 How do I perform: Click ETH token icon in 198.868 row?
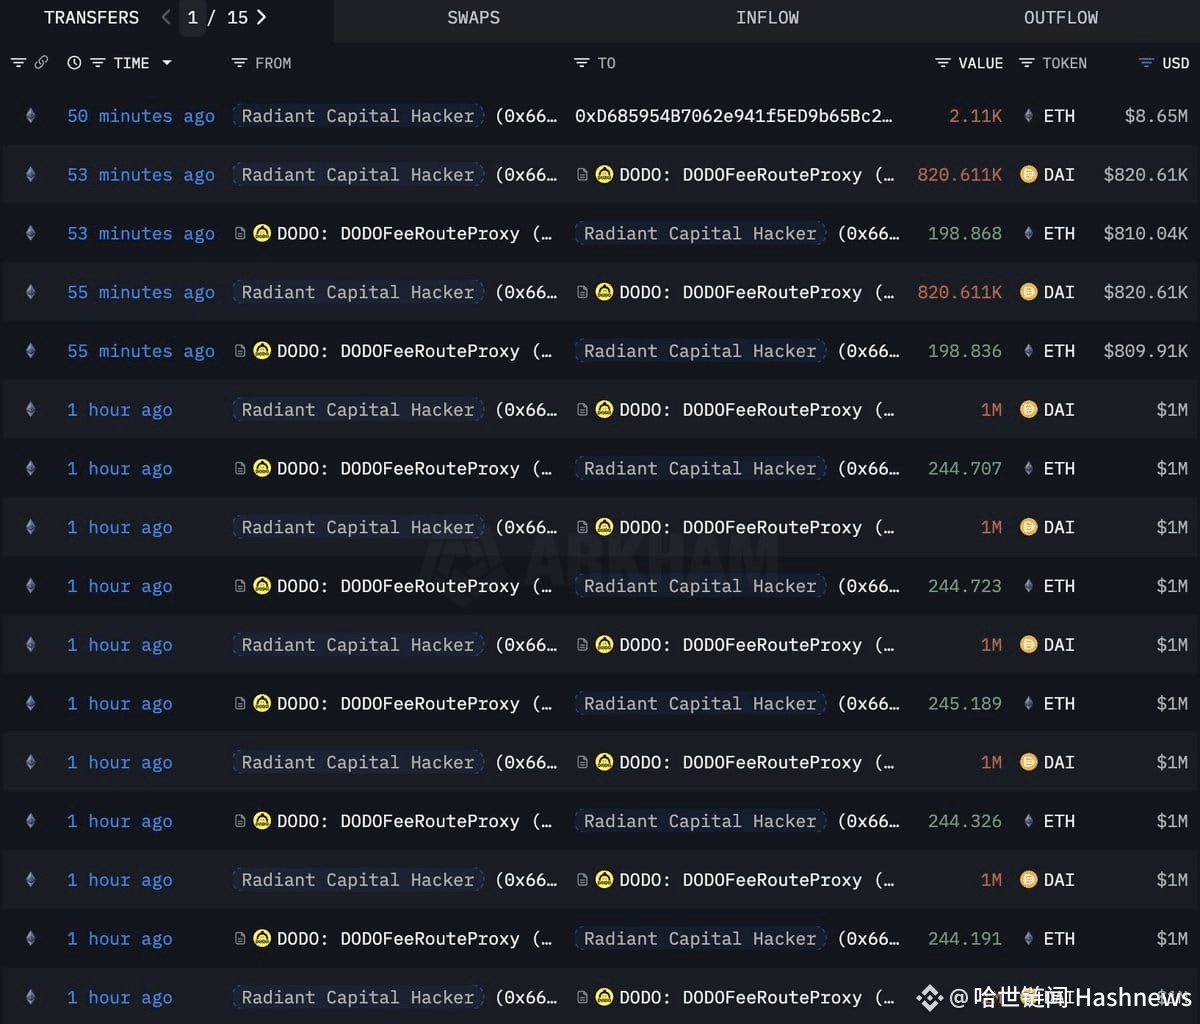click(x=1028, y=234)
